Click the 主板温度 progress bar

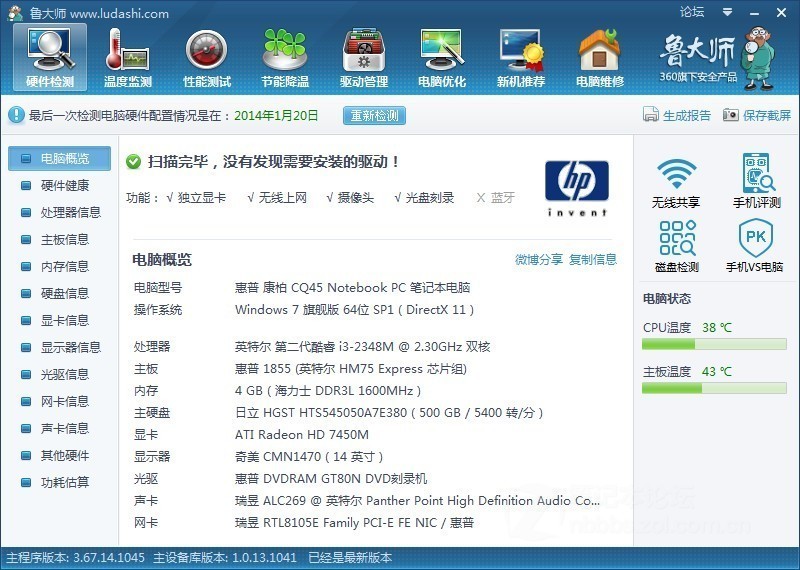point(714,388)
